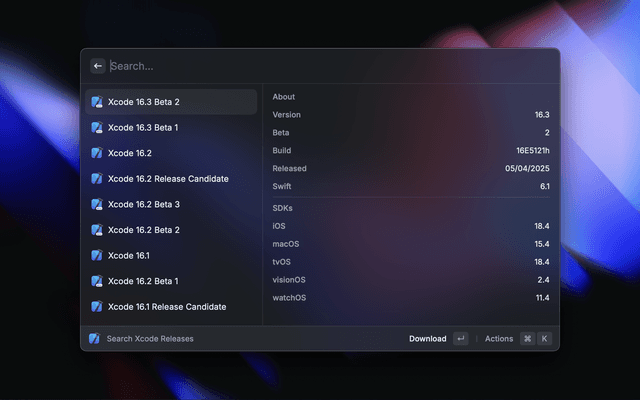The height and width of the screenshot is (400, 640).
Task: Click the Xcode 16.2 Release Candidate icon
Action: point(97,179)
